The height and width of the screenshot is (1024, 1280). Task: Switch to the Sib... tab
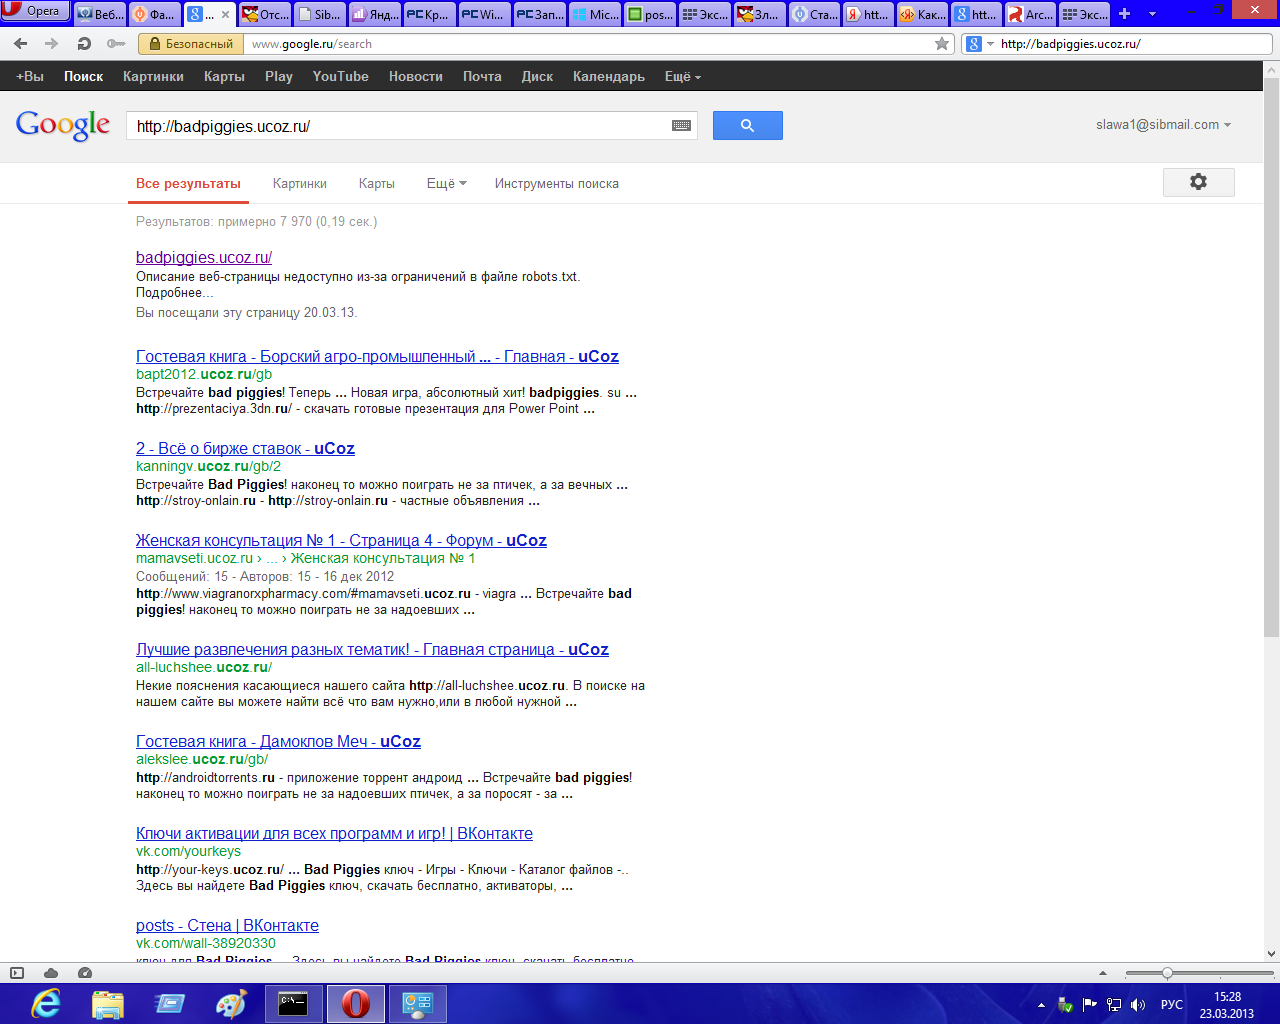[x=319, y=14]
